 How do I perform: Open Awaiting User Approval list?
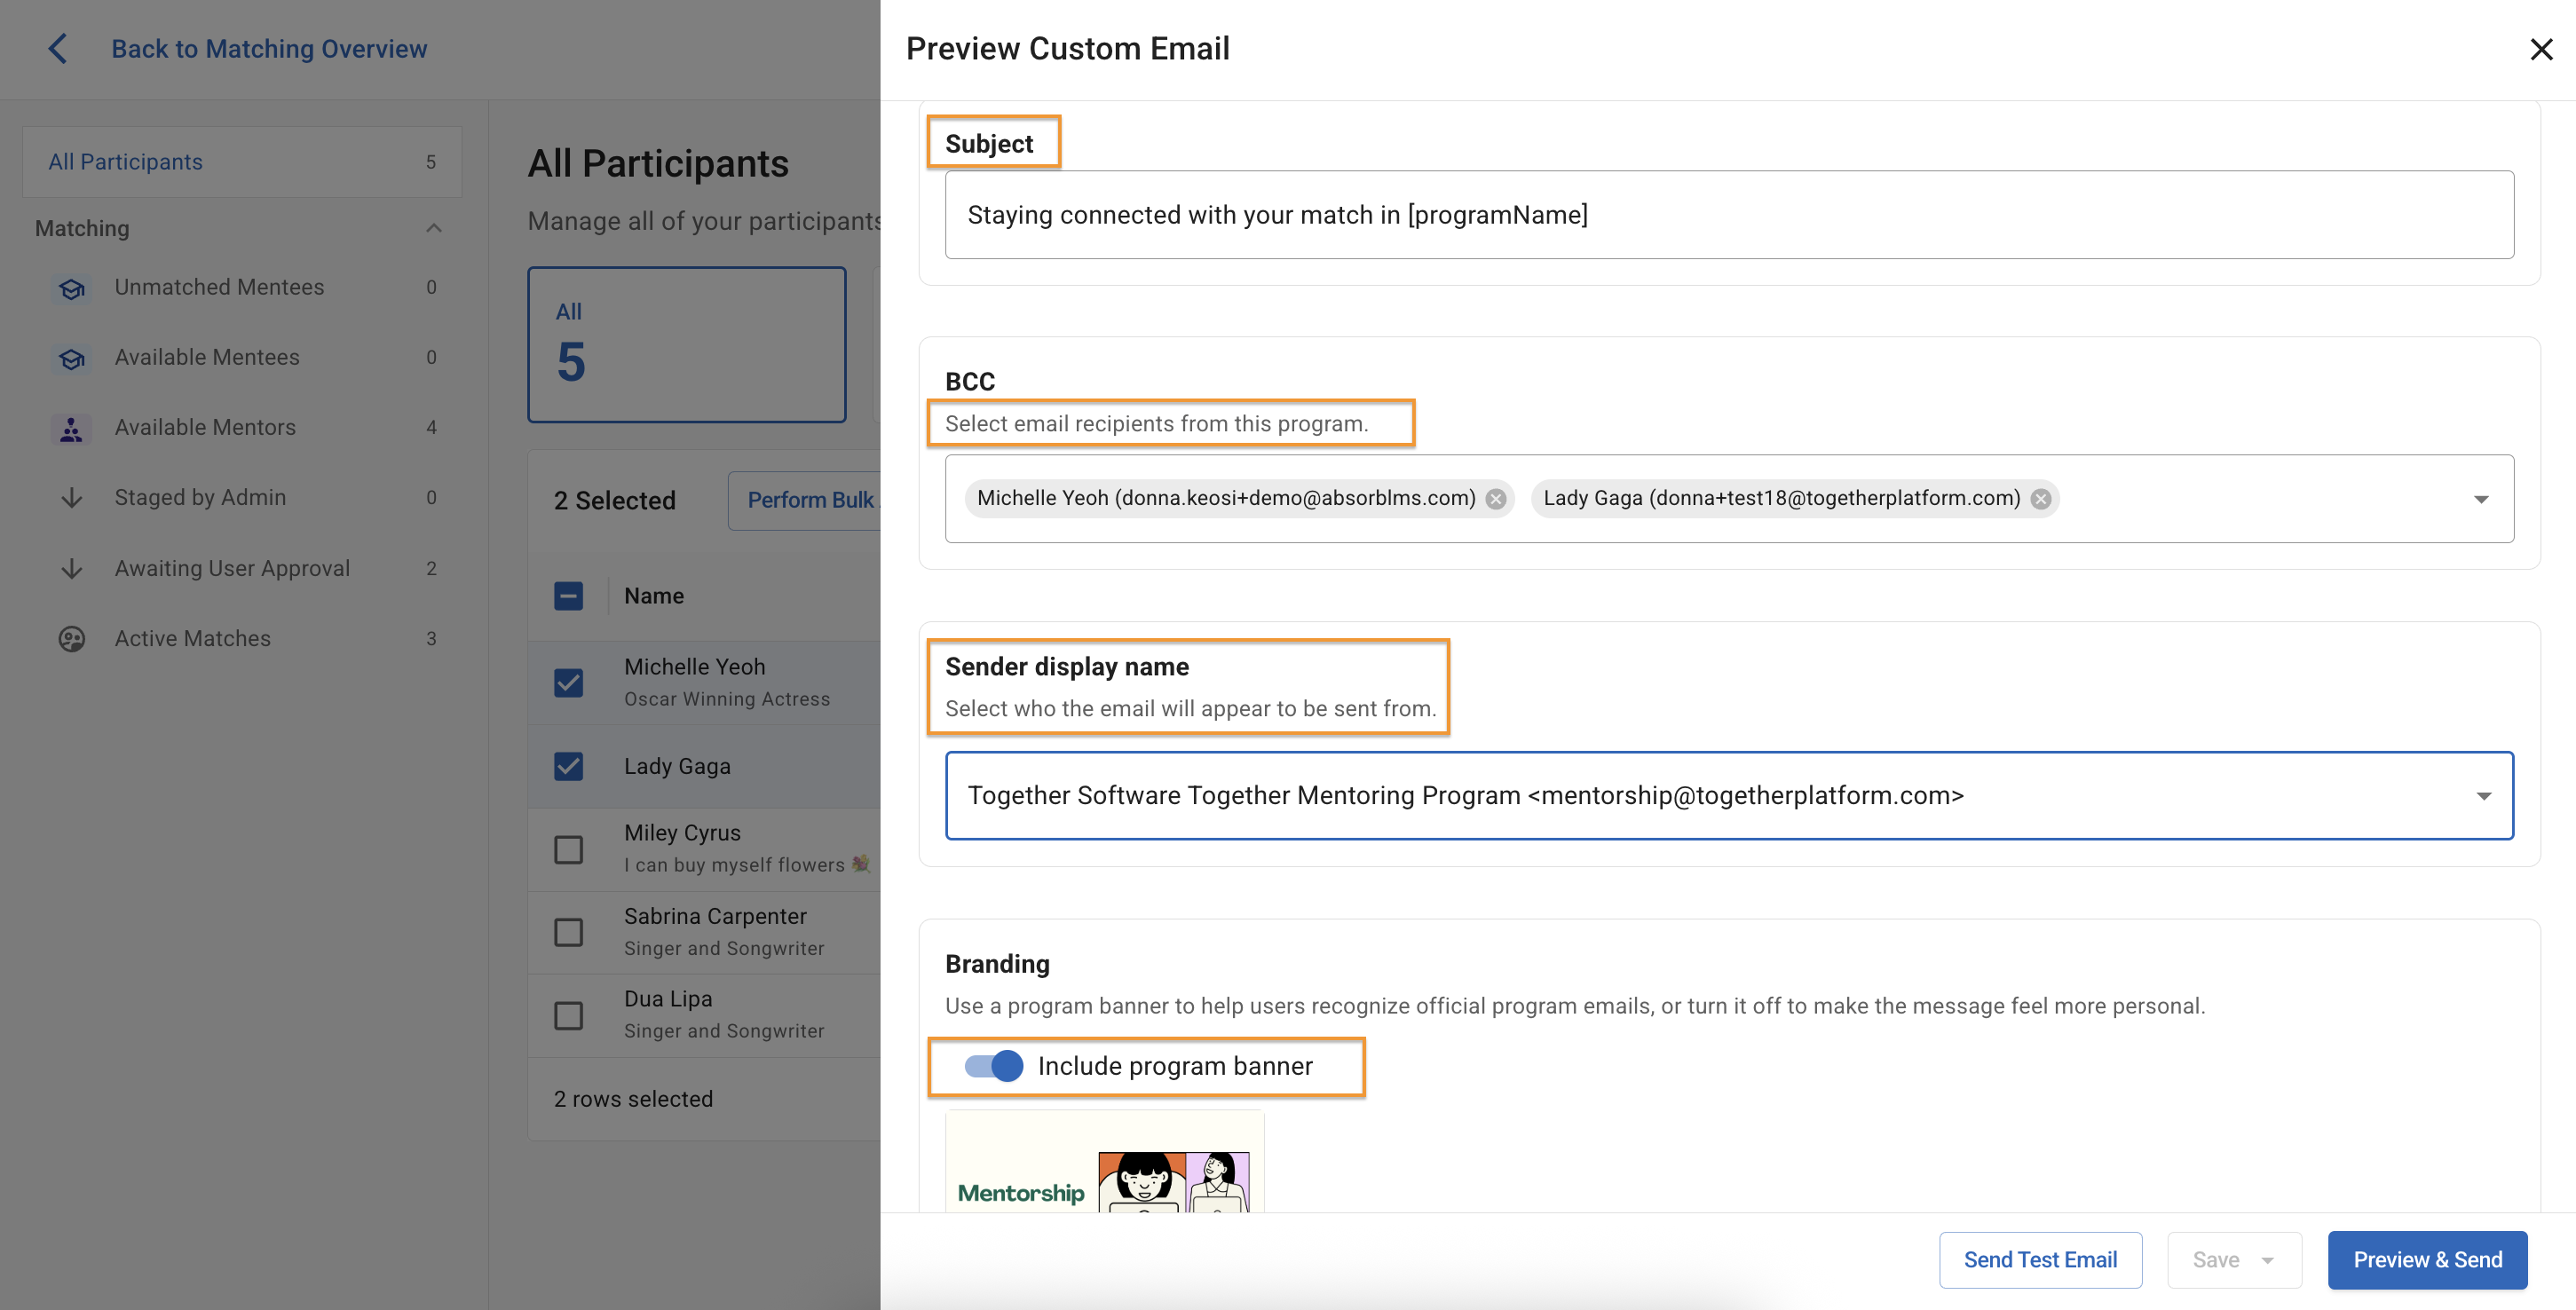point(232,568)
